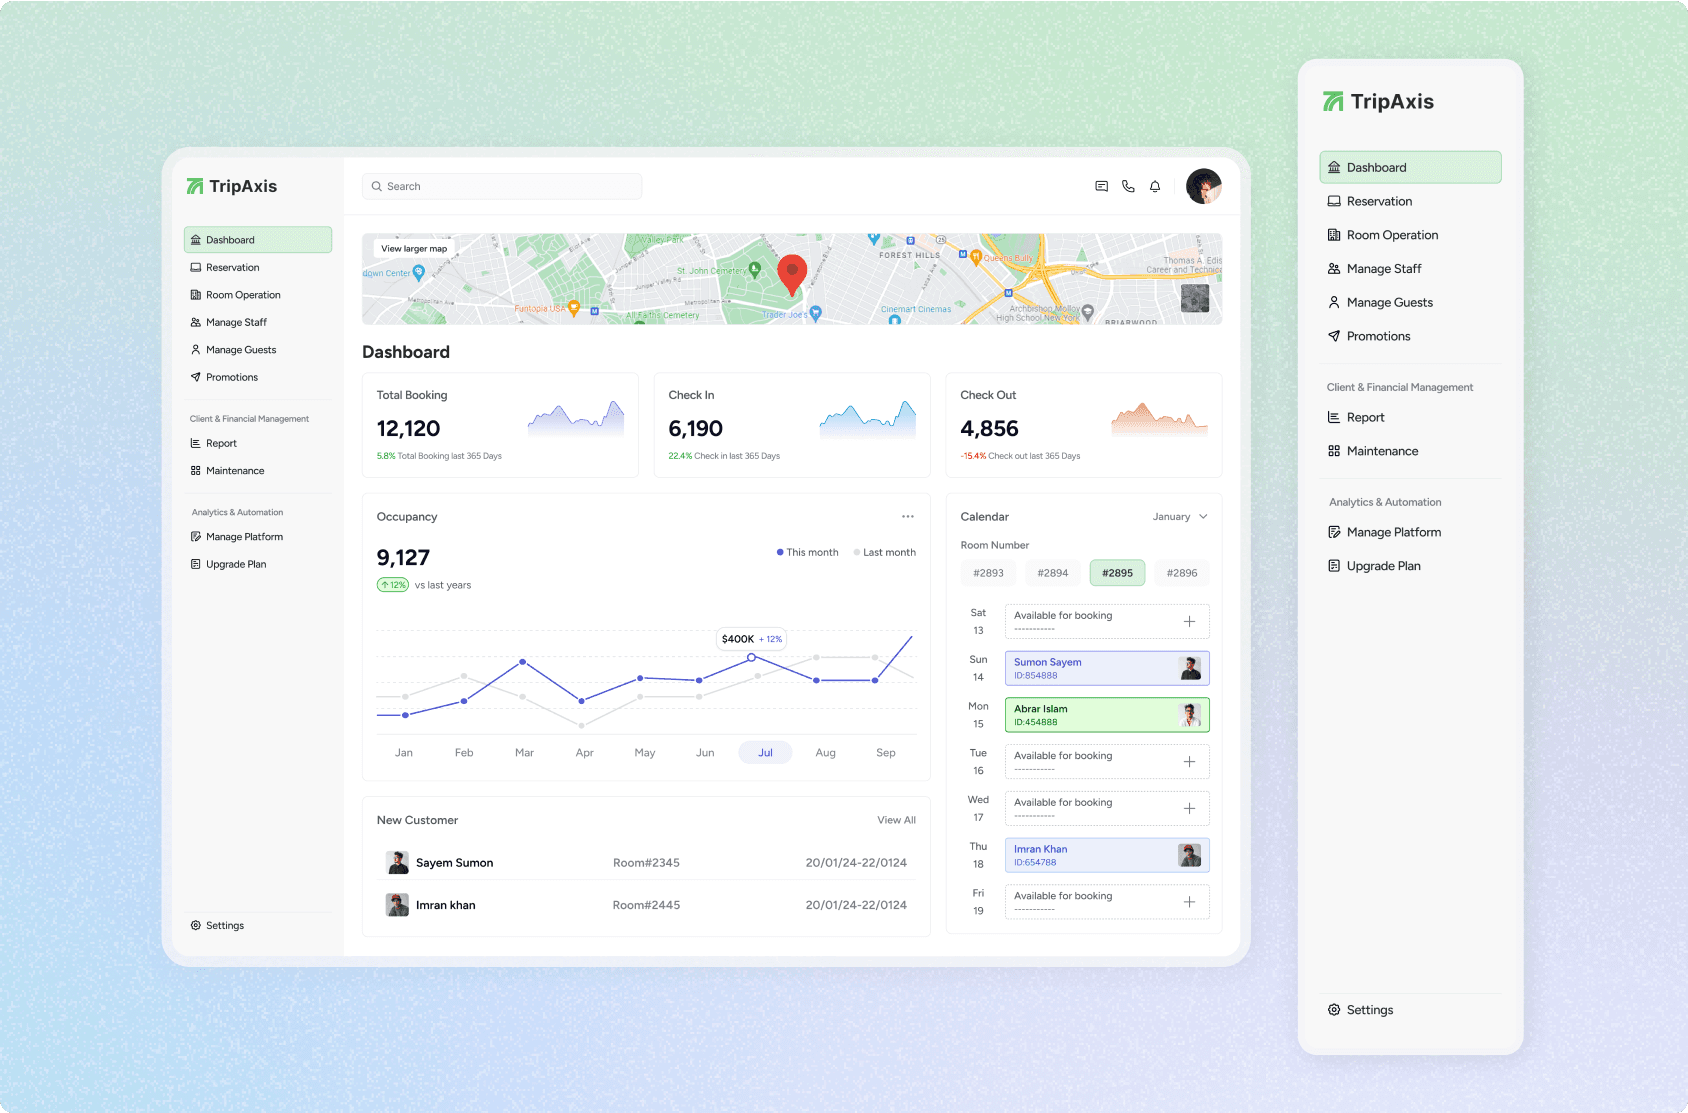Toggle This month legend series
Image resolution: width=1688 pixels, height=1113 pixels.
tap(808, 552)
